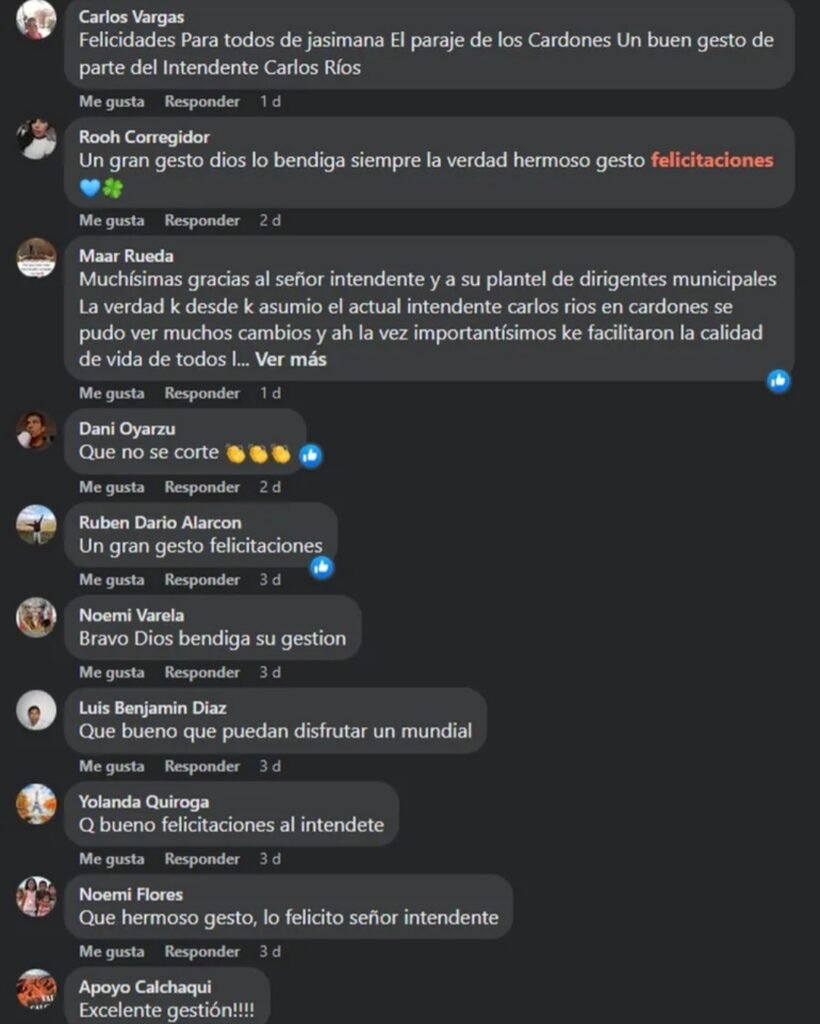Click Noemi Flores name link
The height and width of the screenshot is (1024, 820).
(x=131, y=894)
